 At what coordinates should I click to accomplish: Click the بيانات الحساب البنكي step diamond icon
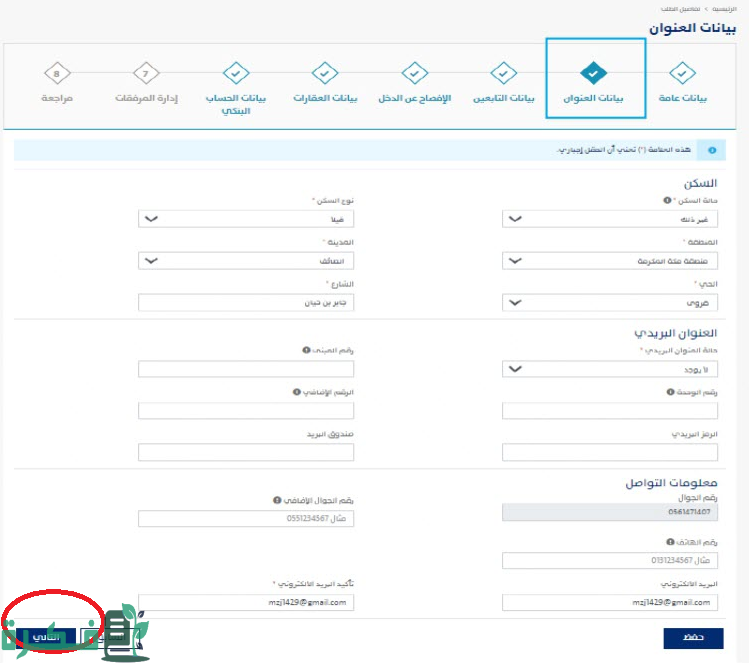[x=236, y=73]
